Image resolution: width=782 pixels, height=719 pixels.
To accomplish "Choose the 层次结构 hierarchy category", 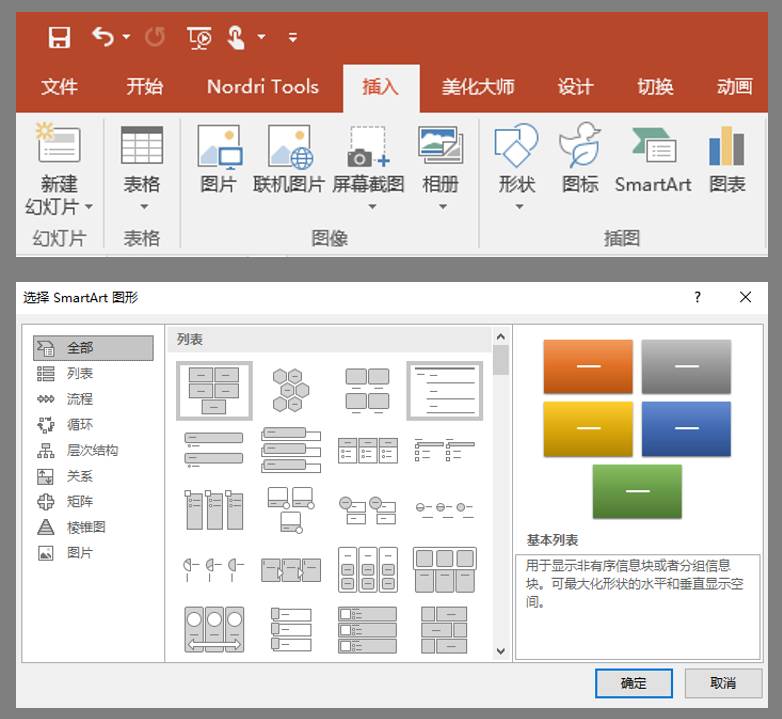I will point(92,450).
